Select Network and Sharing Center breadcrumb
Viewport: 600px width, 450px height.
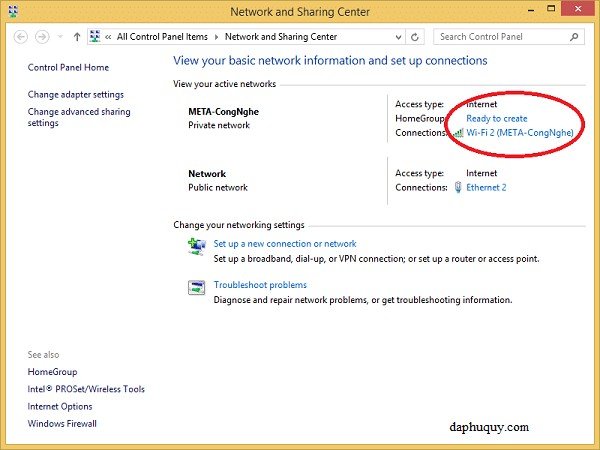(x=281, y=37)
